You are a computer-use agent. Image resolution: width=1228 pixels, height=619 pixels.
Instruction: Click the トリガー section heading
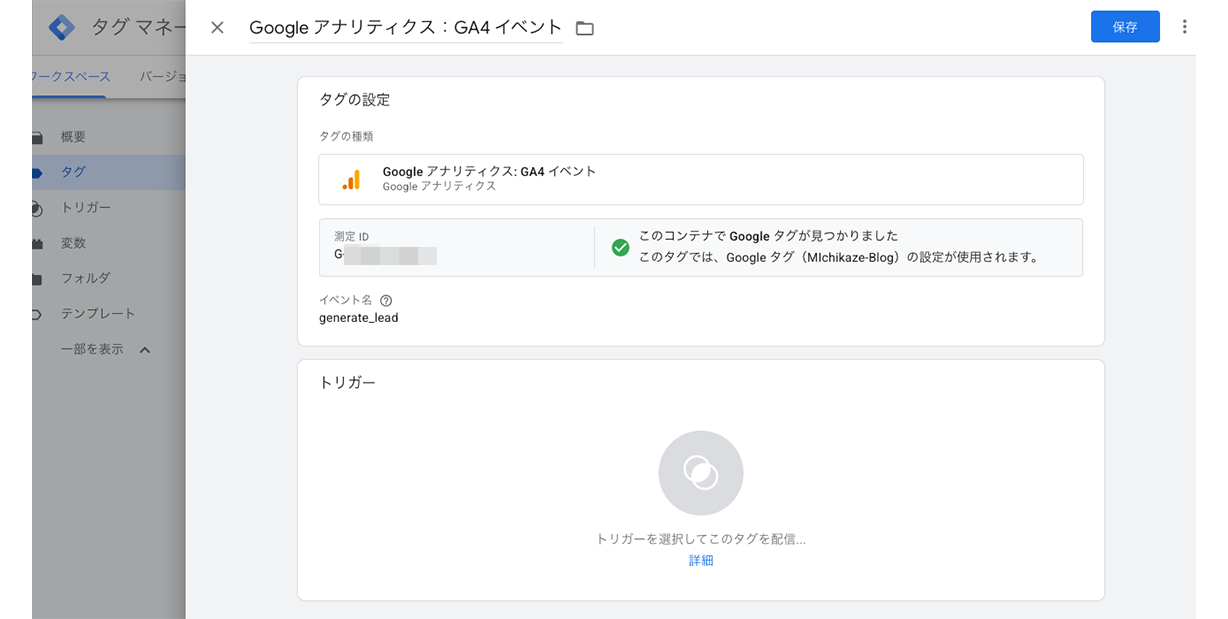pyautogui.click(x=347, y=383)
